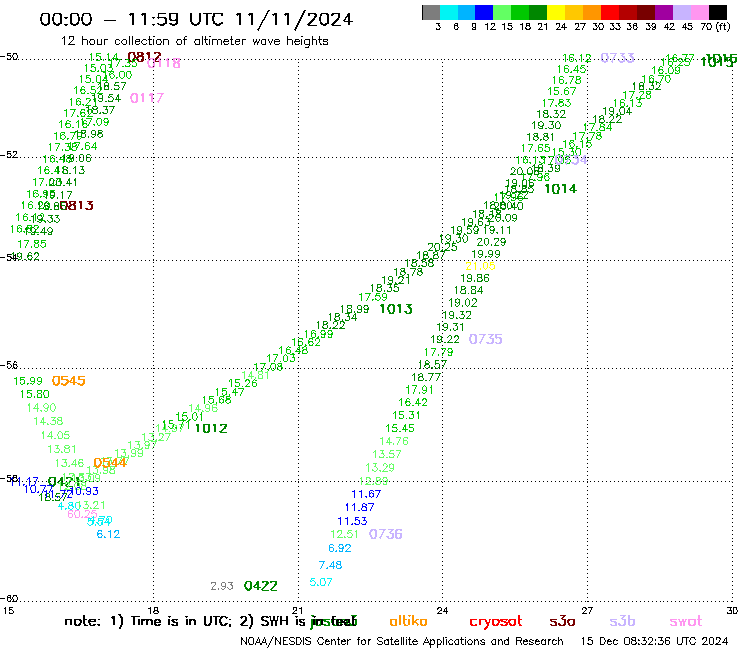Viewport: 740px width, 650px height.
Task: Click the 6.92 wave height value
Action: [x=340, y=549]
